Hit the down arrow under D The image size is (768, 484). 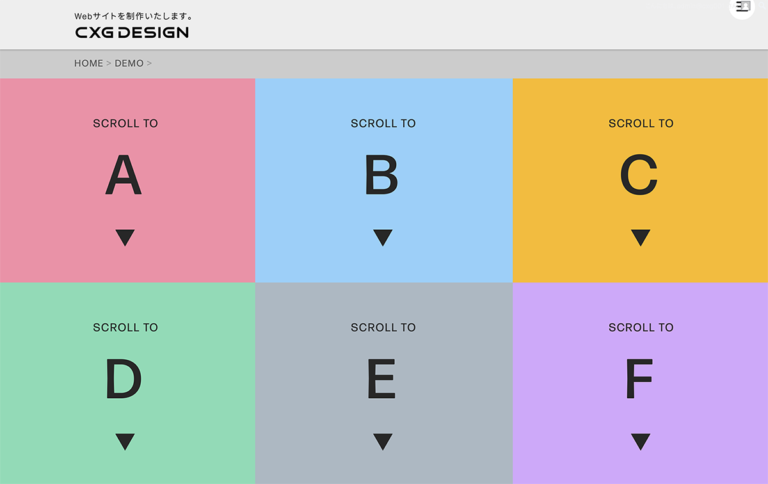click(125, 441)
